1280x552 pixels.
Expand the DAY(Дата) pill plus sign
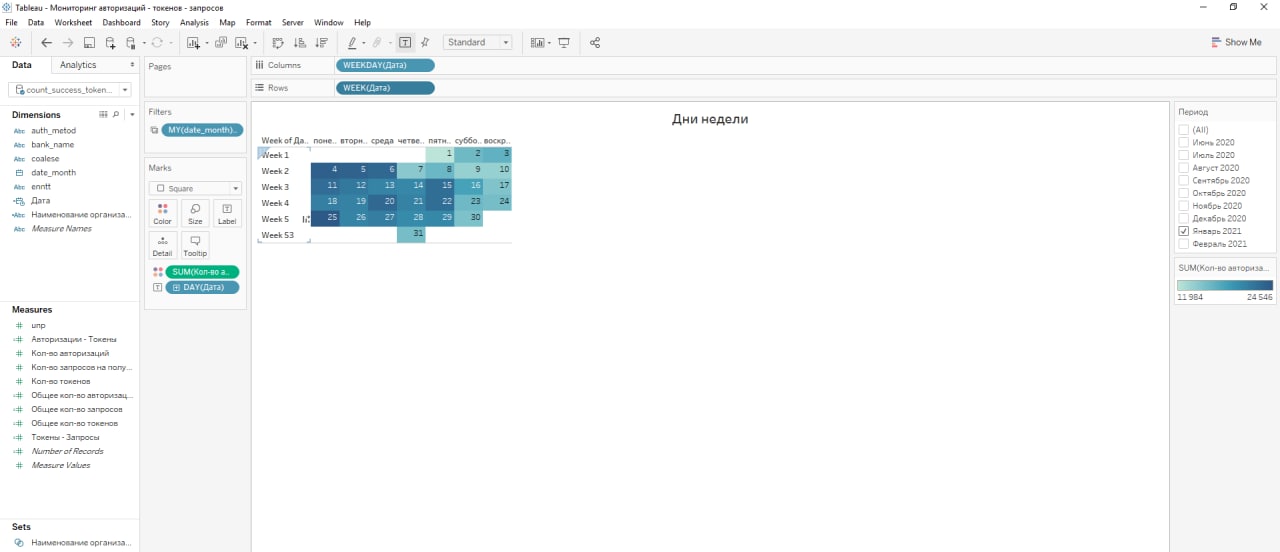coord(177,288)
